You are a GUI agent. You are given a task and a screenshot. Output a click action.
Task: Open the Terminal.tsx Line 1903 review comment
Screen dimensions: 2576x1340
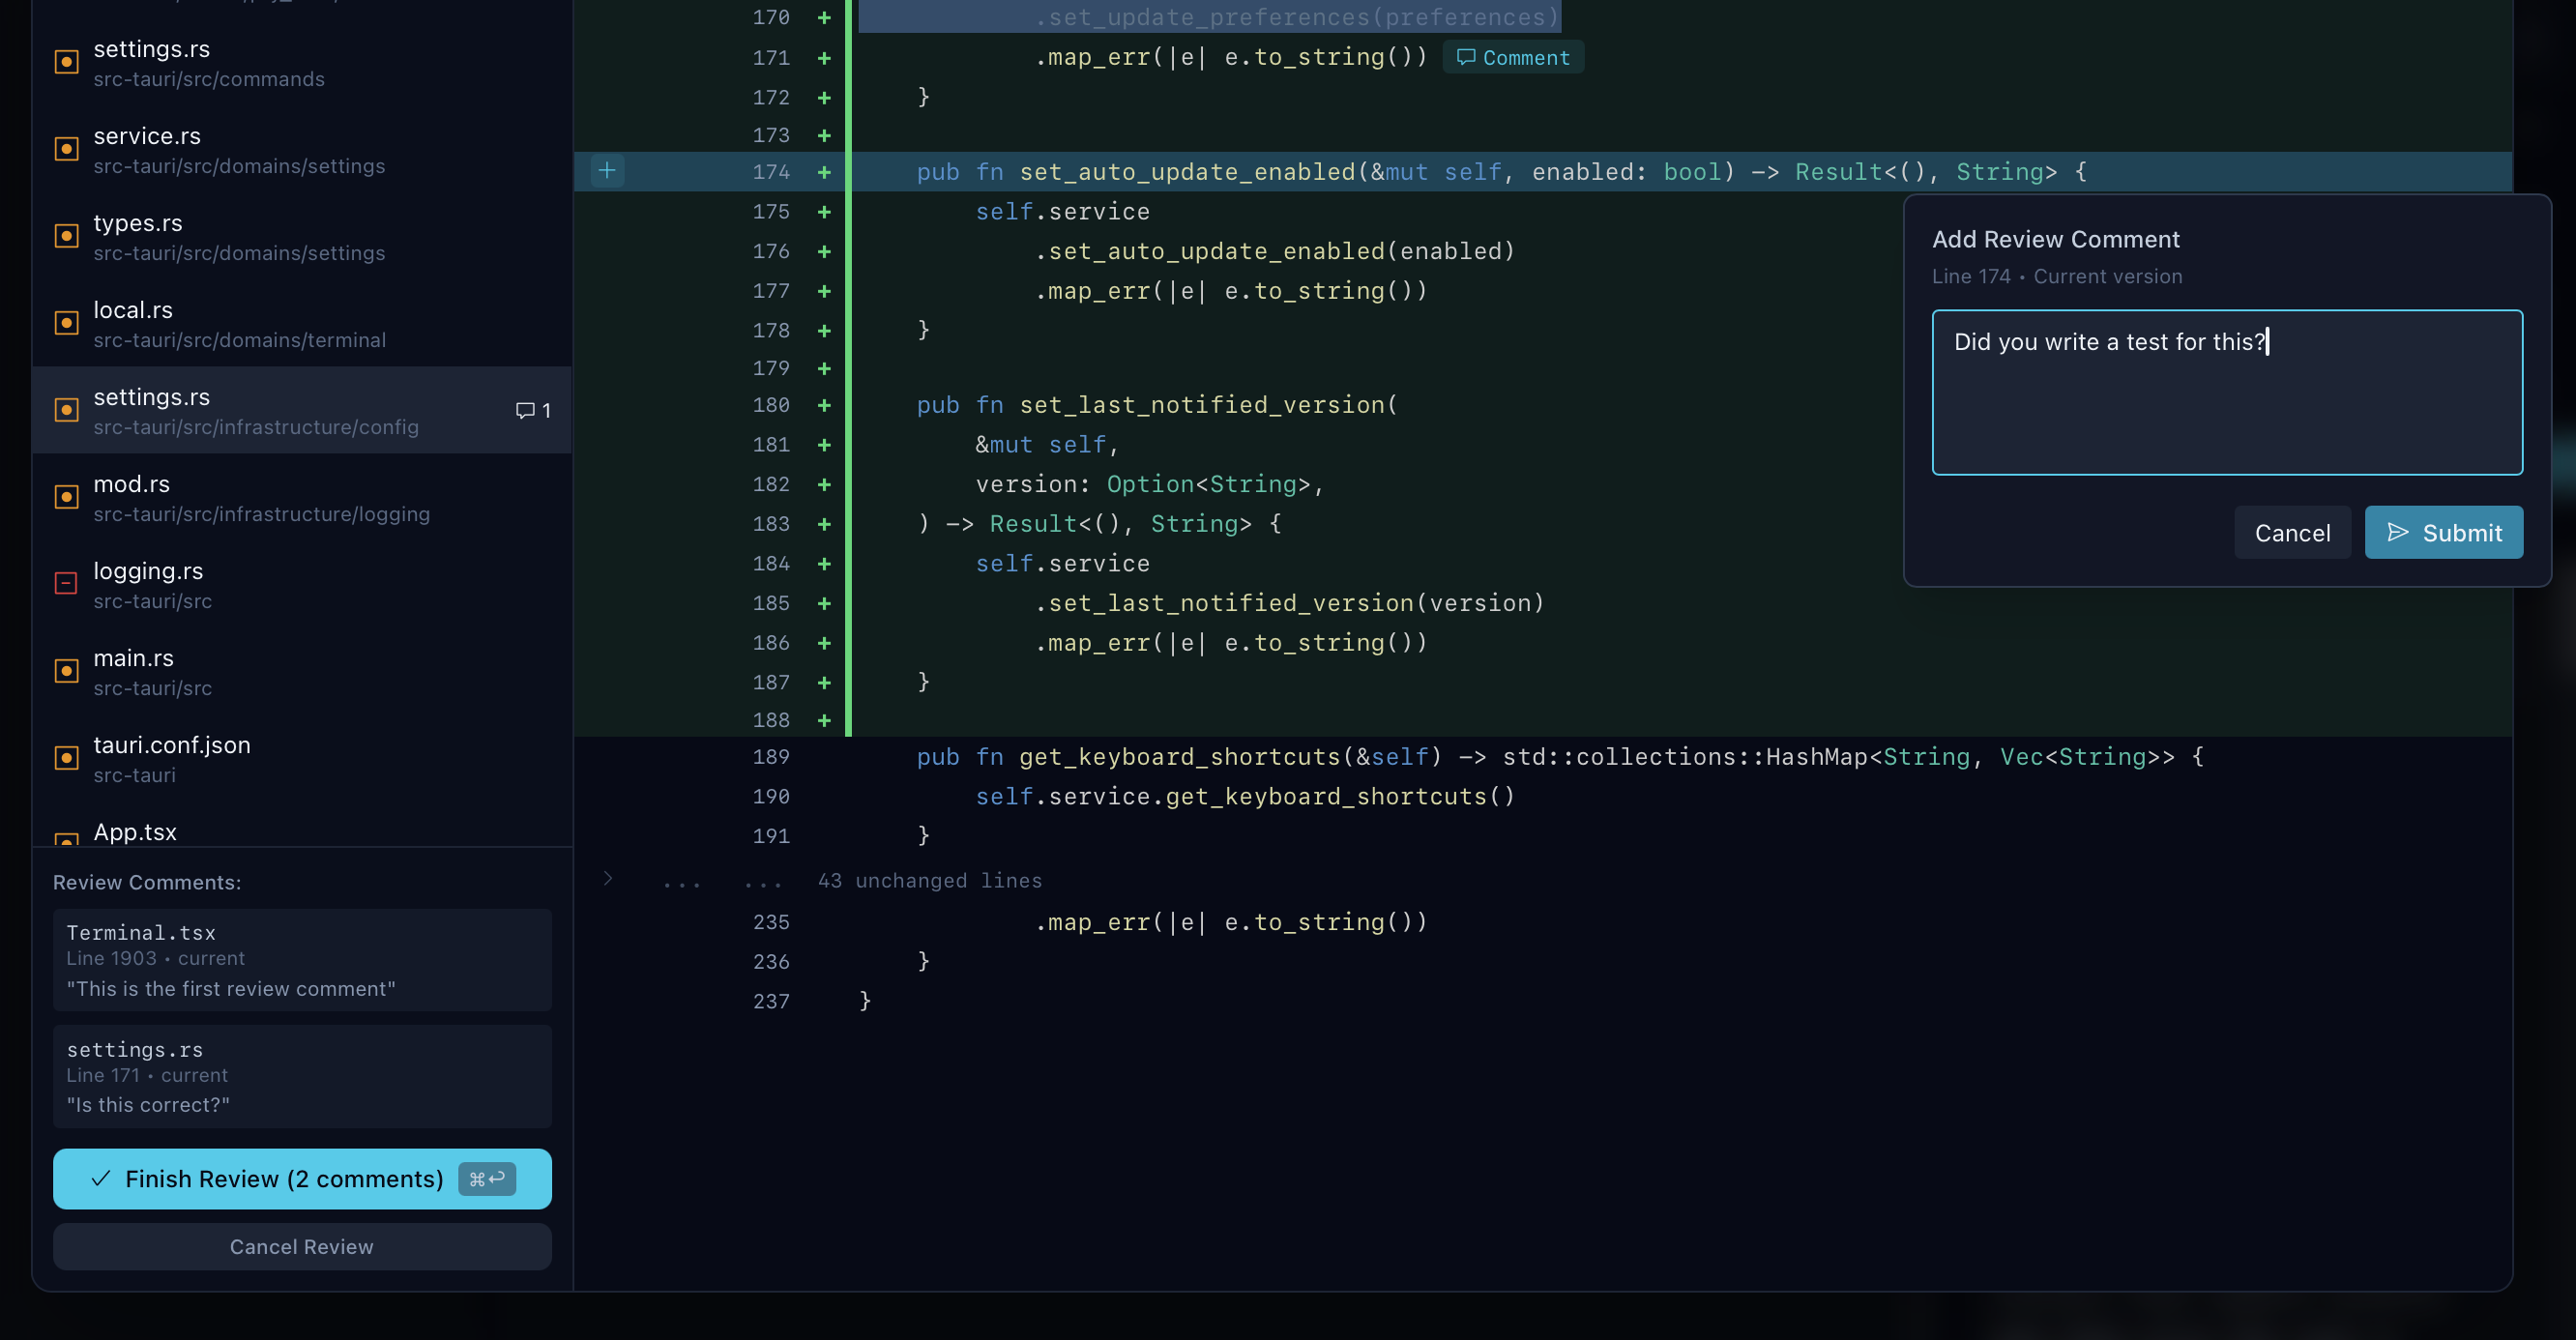tap(301, 960)
